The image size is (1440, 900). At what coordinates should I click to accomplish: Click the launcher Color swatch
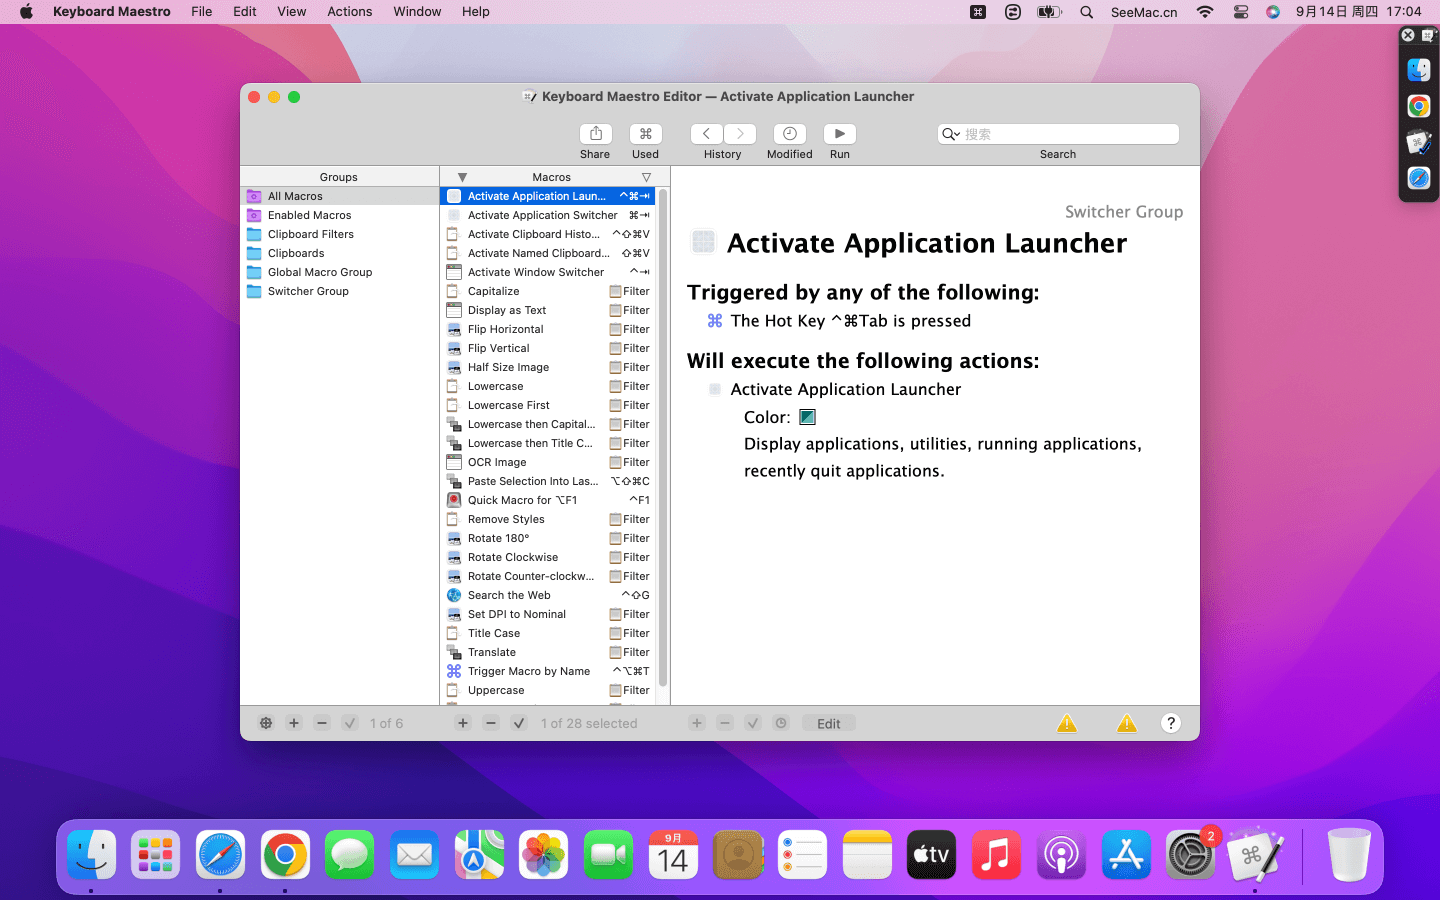click(808, 417)
